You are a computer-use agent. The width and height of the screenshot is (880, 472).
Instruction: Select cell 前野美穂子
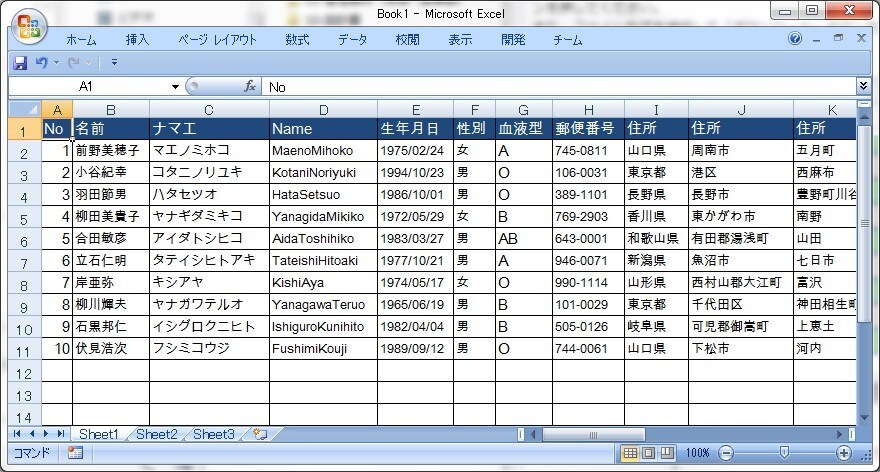point(111,150)
